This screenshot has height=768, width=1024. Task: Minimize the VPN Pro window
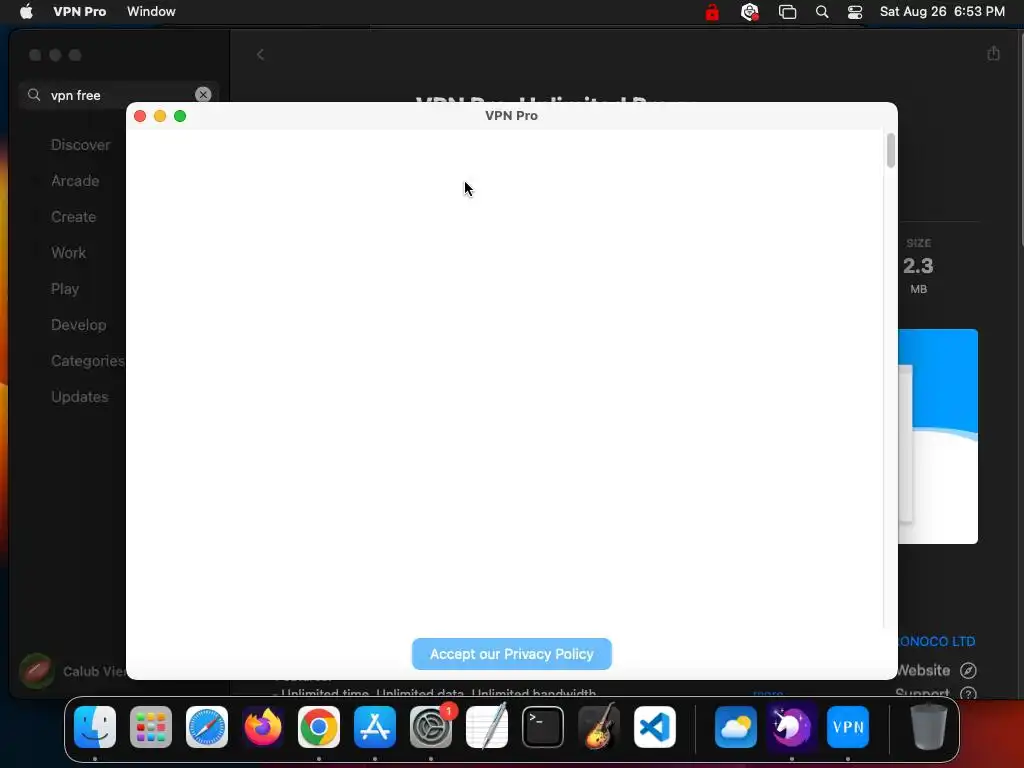(x=160, y=116)
